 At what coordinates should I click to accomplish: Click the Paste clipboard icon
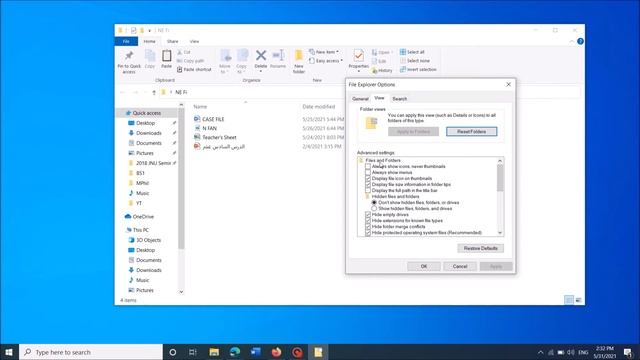click(x=167, y=56)
